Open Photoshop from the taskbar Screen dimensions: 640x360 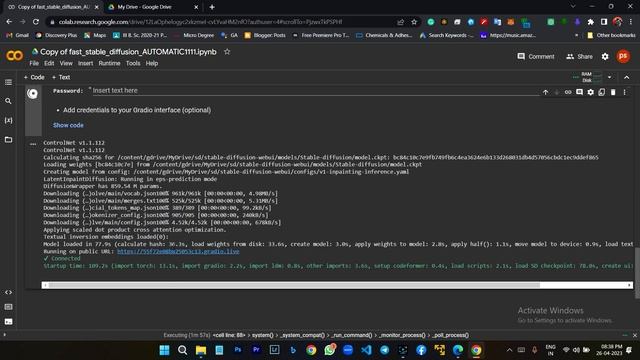point(238,350)
